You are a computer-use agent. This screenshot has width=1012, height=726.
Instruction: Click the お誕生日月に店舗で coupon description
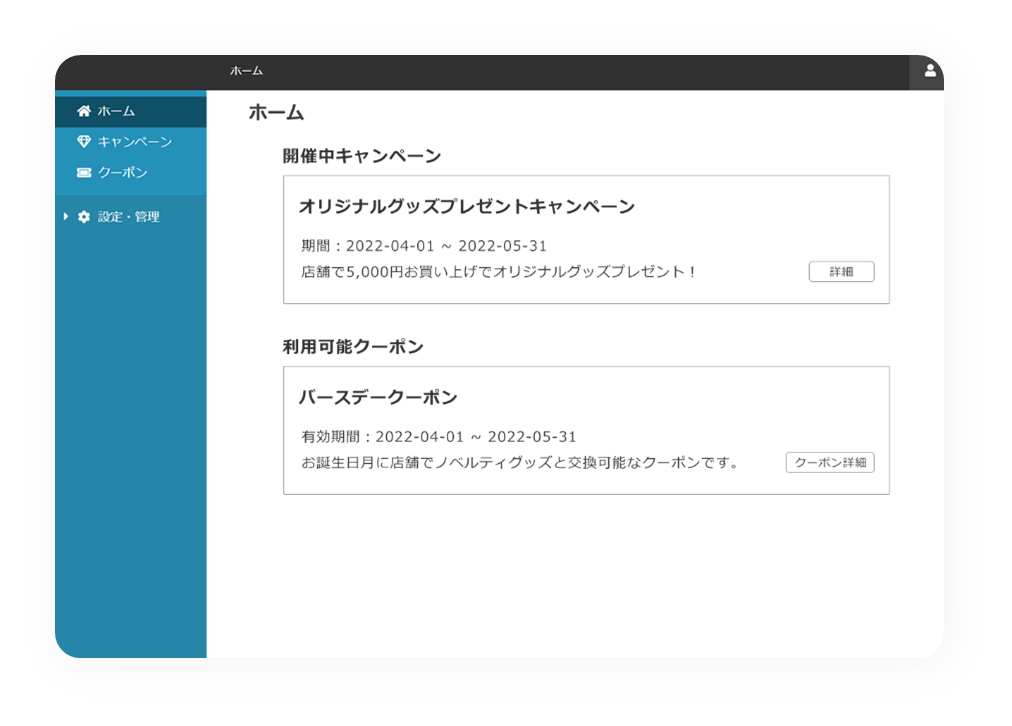[x=520, y=463]
